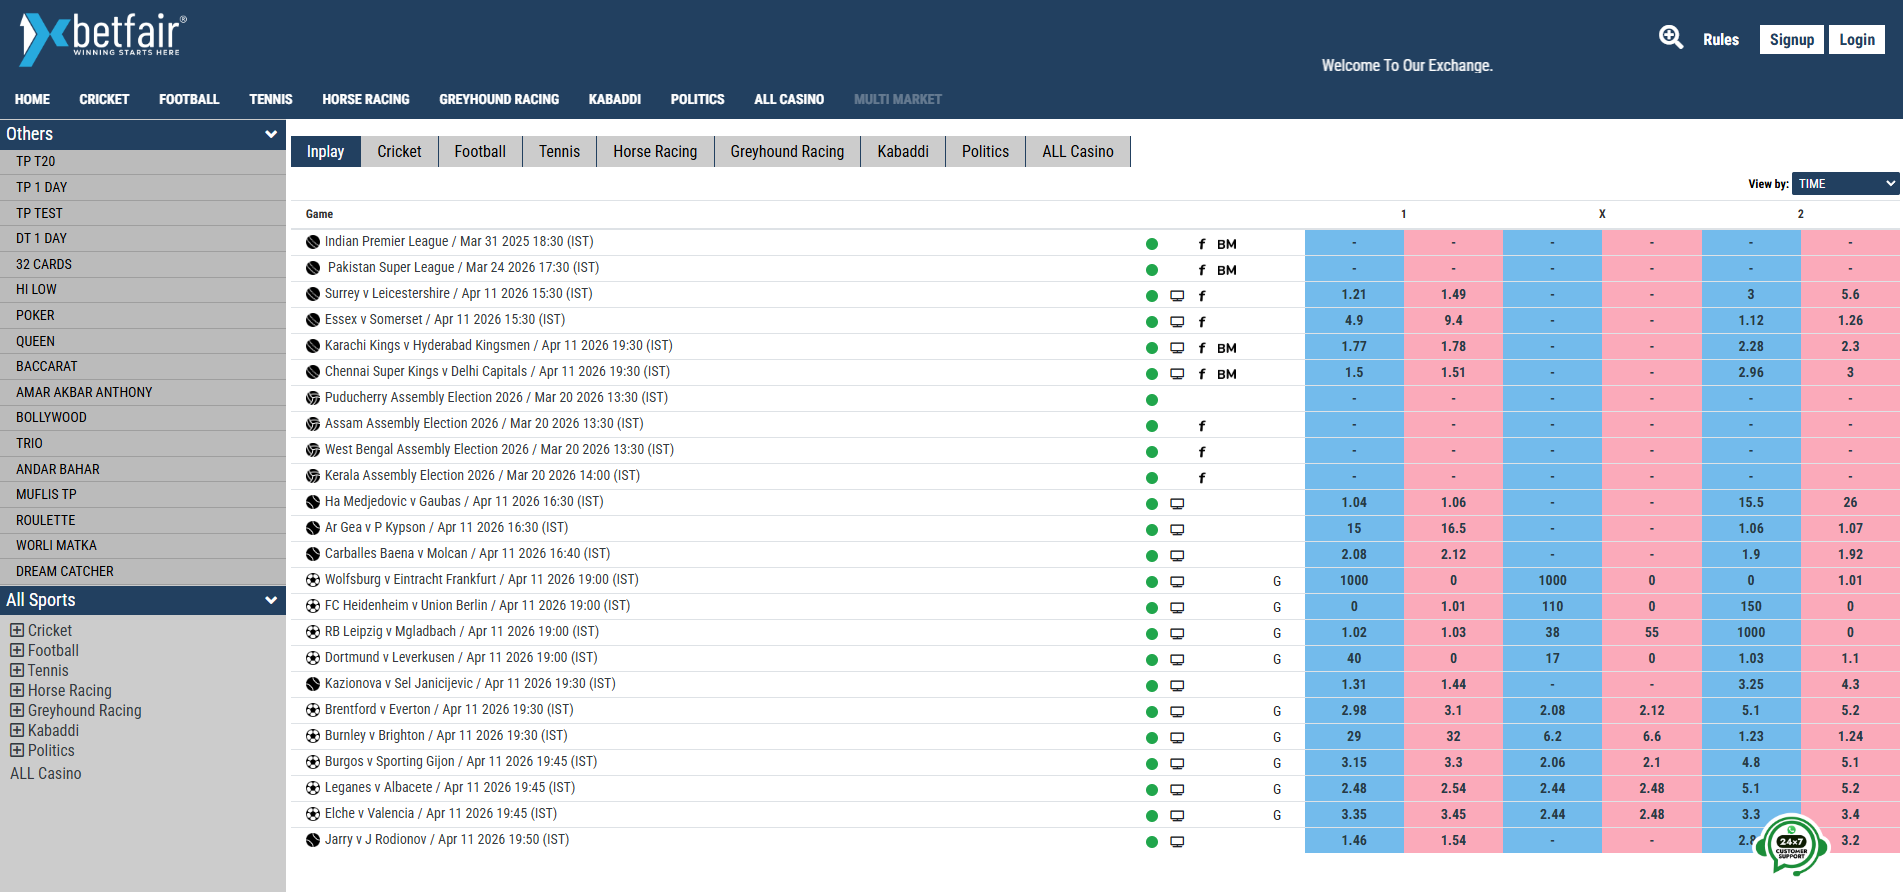Open the Chennai Super Kings v Delhi Capitals match
This screenshot has height=892, width=1903.
(497, 371)
